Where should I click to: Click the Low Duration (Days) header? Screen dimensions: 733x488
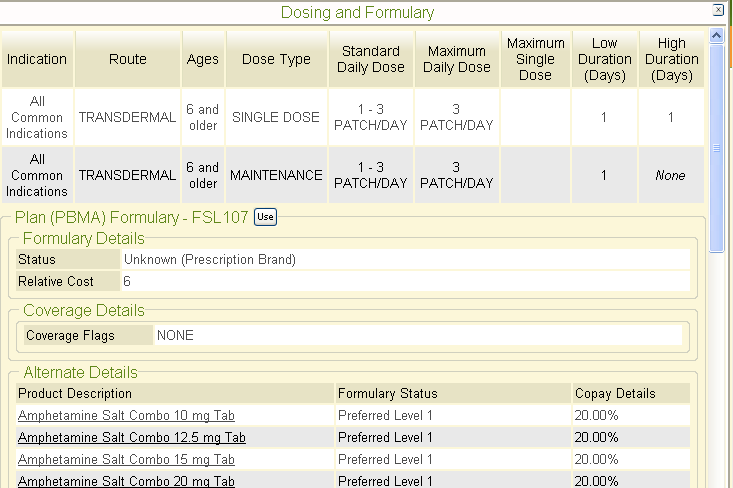604,59
